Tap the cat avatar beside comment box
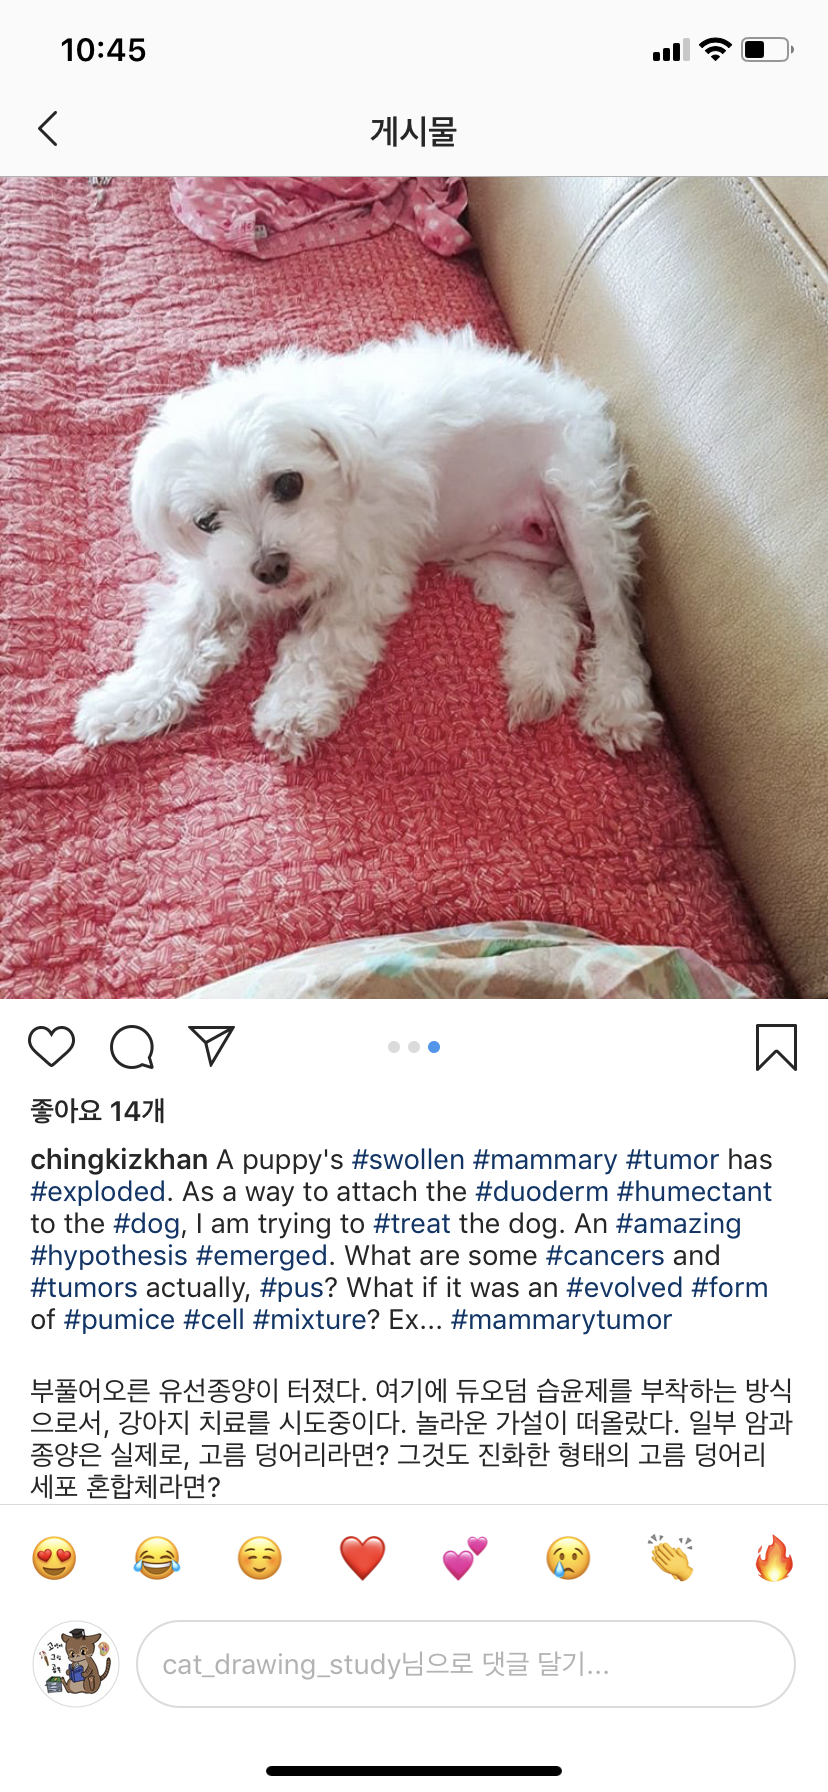Image resolution: width=828 pixels, height=1792 pixels. pos(76,1664)
